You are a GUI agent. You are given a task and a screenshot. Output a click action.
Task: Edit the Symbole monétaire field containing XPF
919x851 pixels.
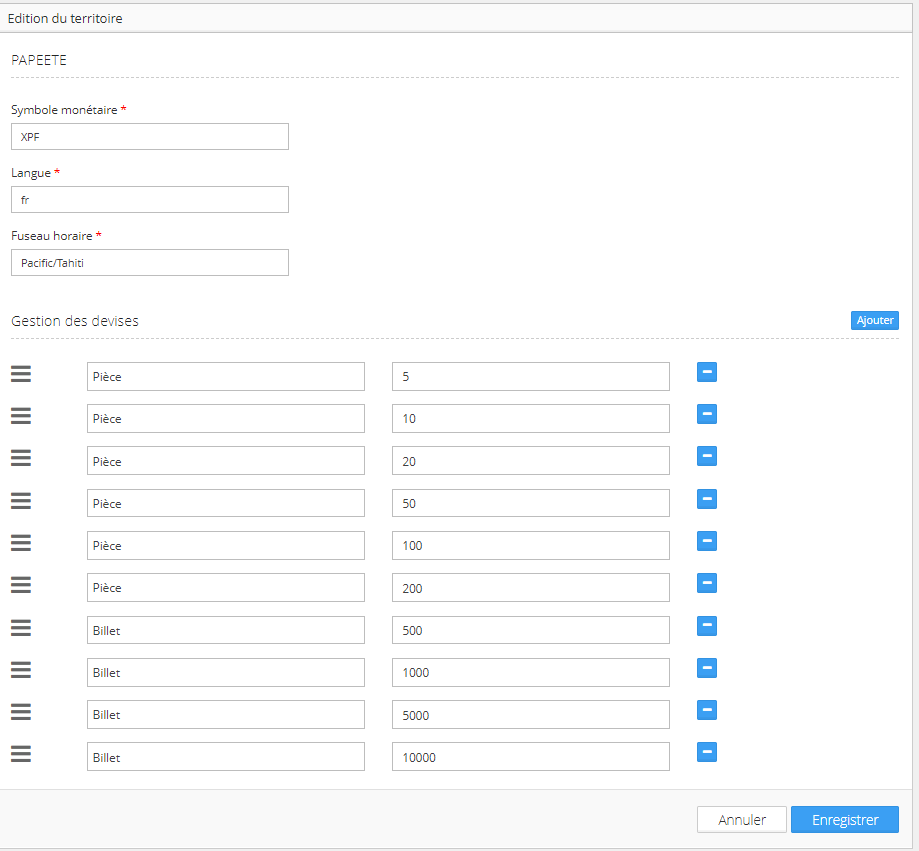(x=150, y=137)
